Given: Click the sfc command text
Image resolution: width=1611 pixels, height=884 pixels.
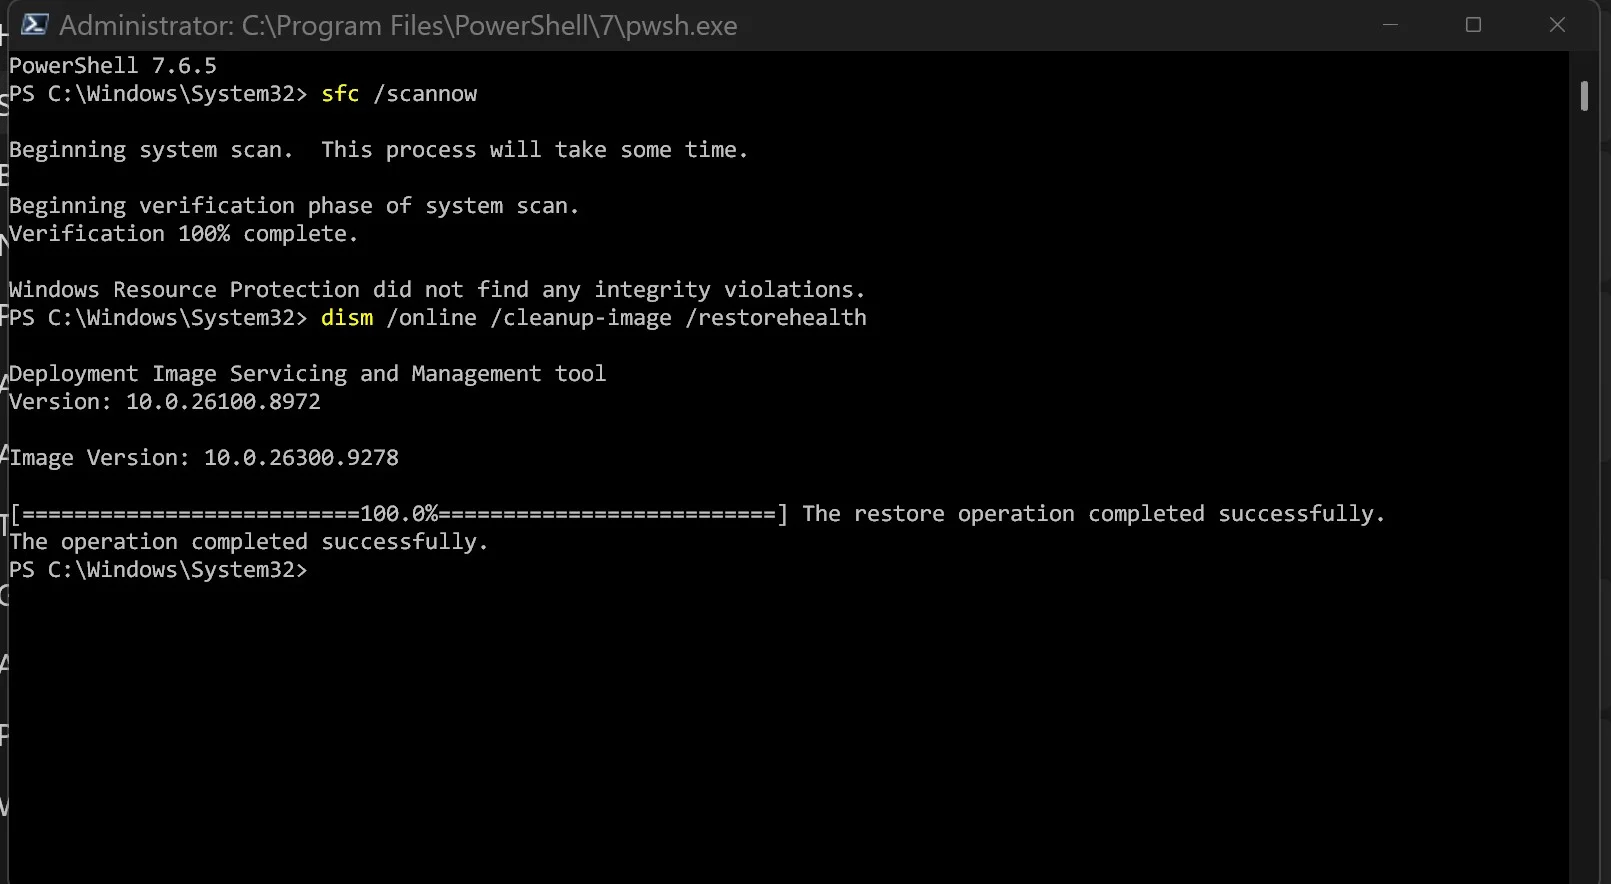Looking at the screenshot, I should coord(340,94).
